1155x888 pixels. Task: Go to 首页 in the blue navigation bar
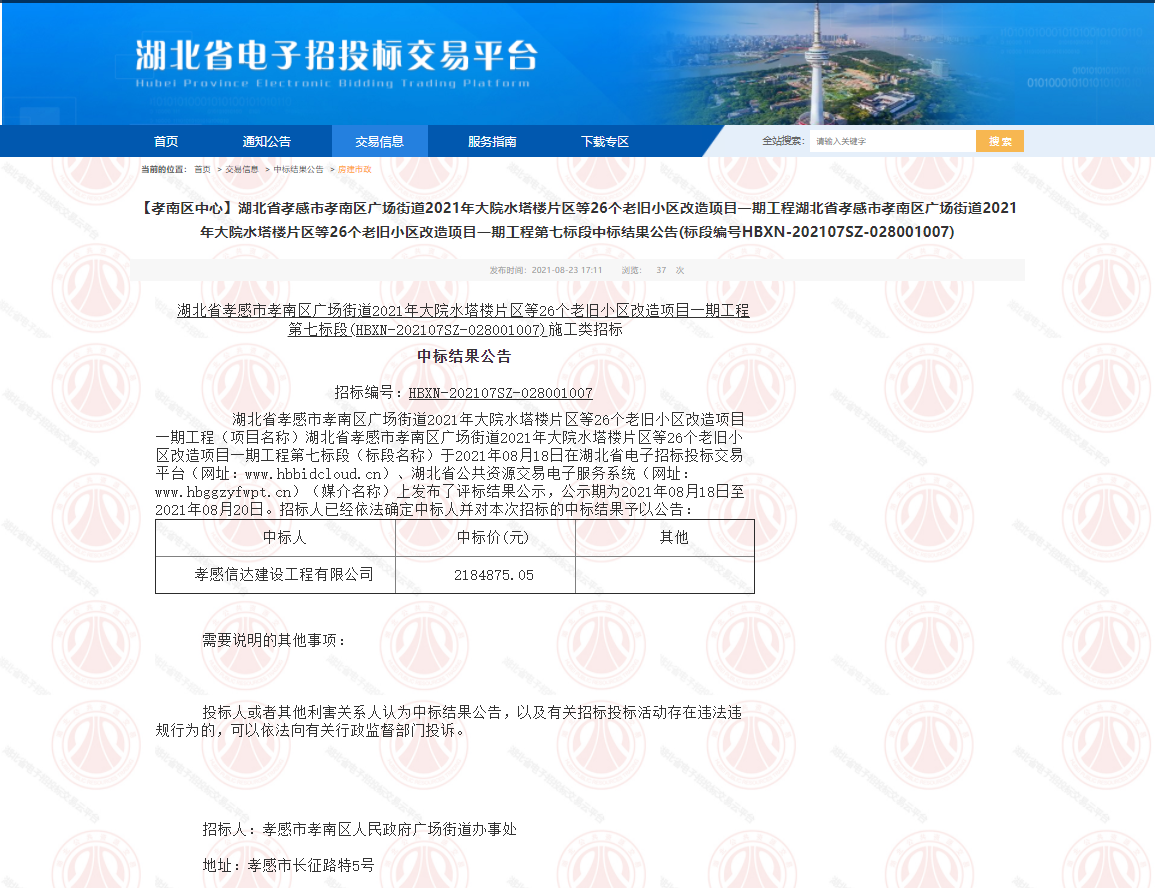click(166, 141)
